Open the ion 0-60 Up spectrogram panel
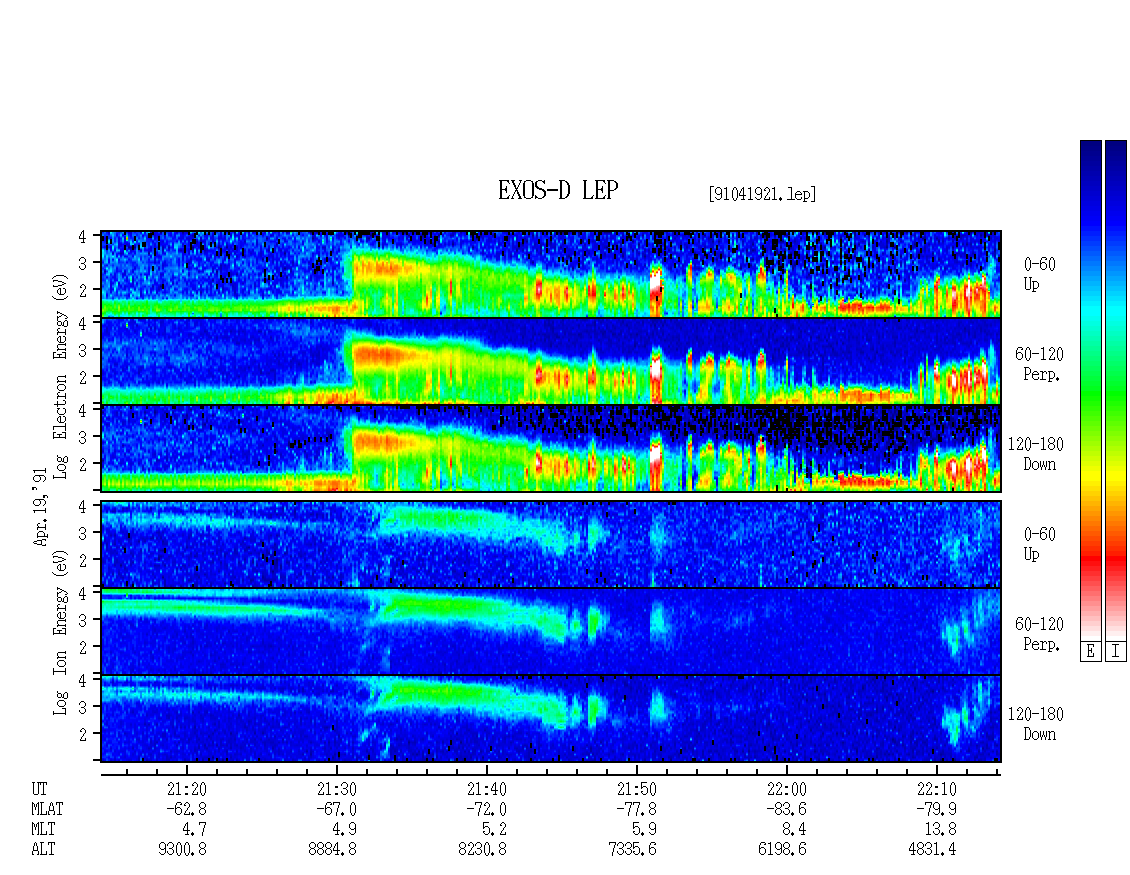 click(551, 544)
